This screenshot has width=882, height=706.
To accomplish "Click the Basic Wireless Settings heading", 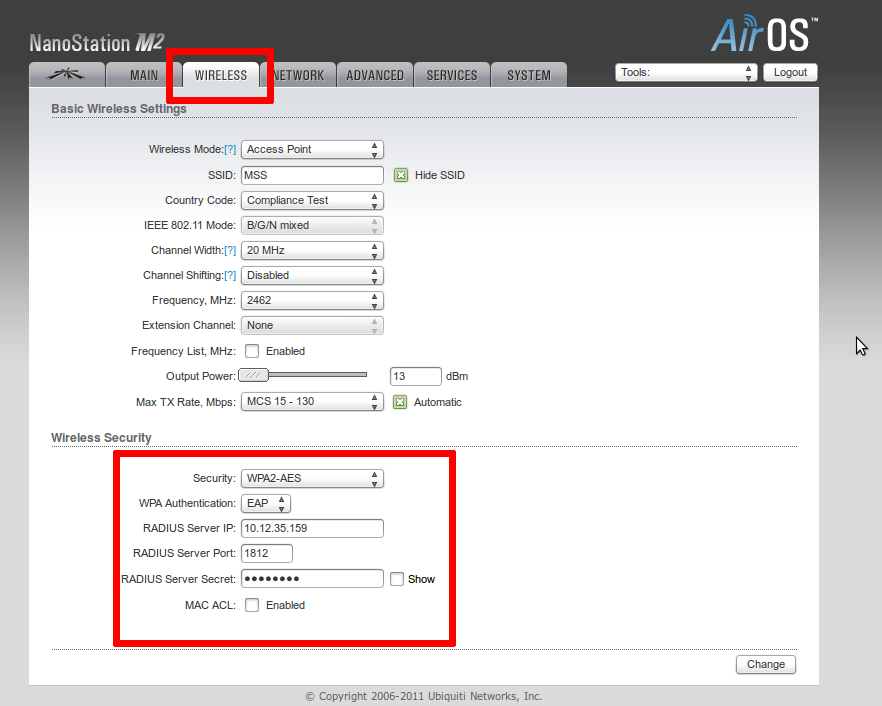I will click(x=119, y=109).
